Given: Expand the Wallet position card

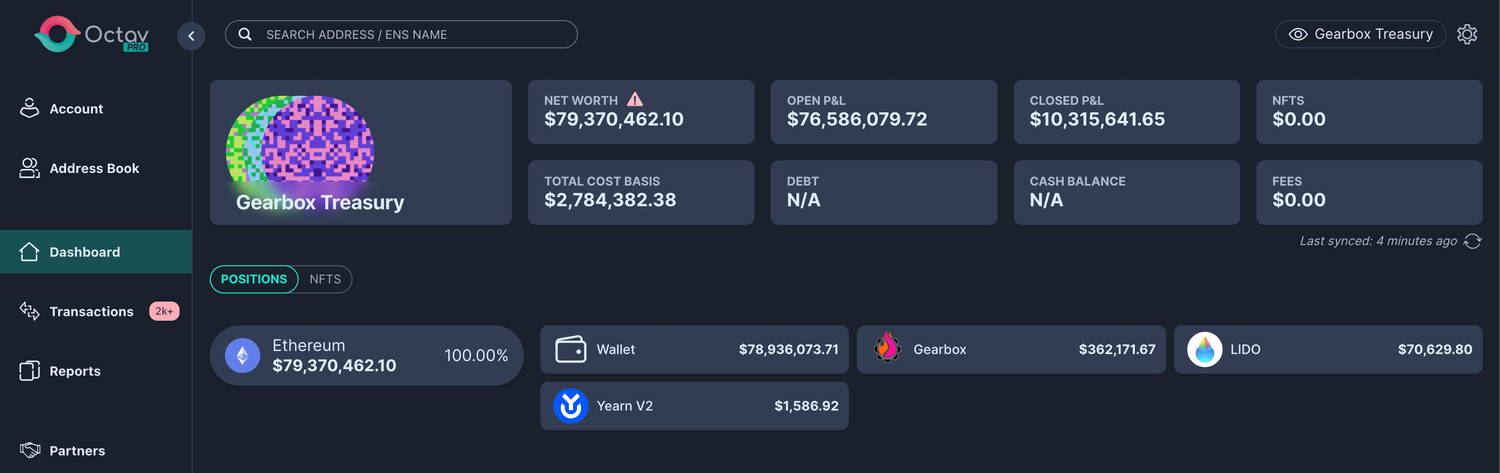Looking at the screenshot, I should coord(694,350).
